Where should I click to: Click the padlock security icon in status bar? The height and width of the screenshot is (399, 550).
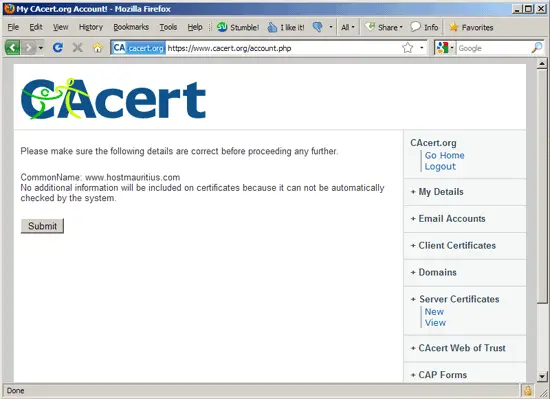coord(528,390)
